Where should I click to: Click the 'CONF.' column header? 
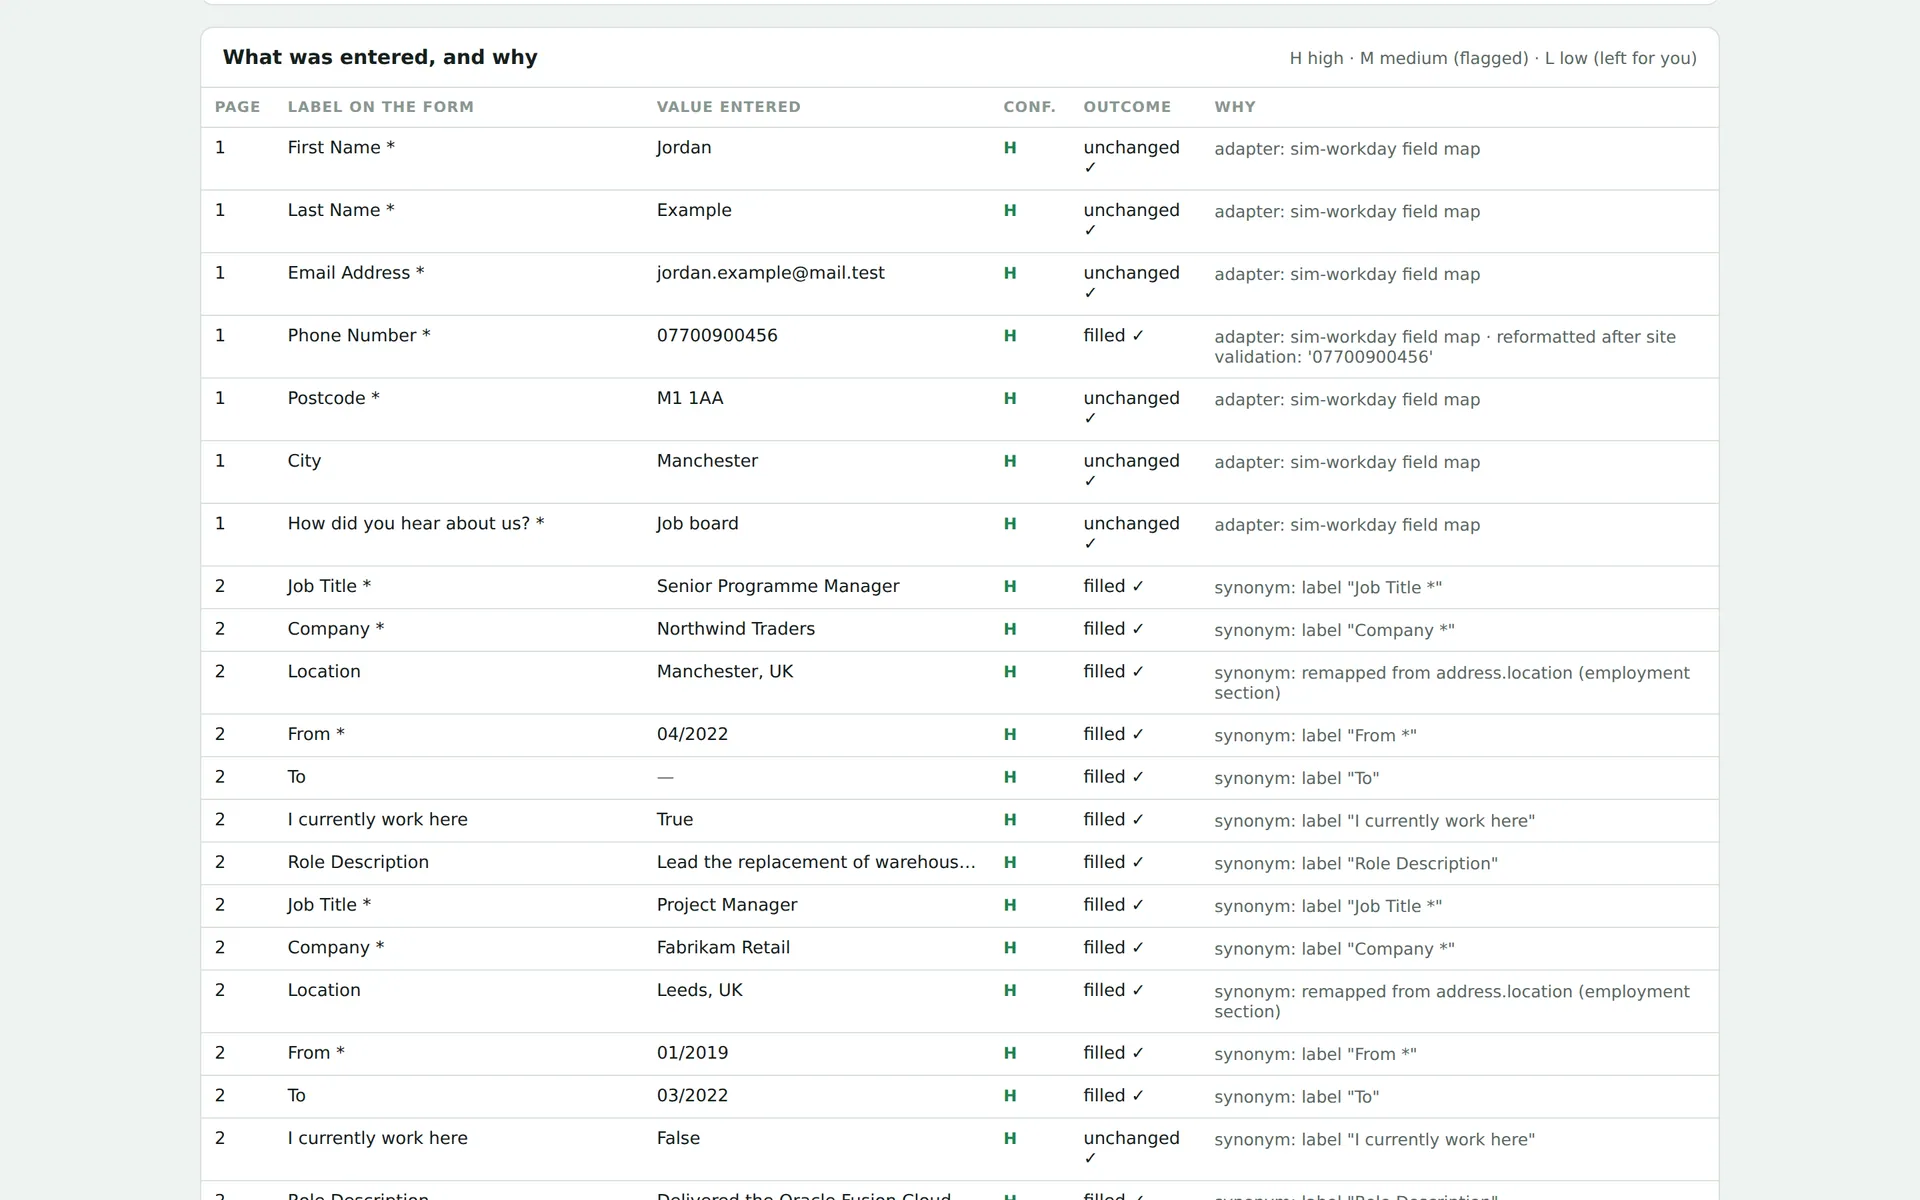click(x=1030, y=107)
